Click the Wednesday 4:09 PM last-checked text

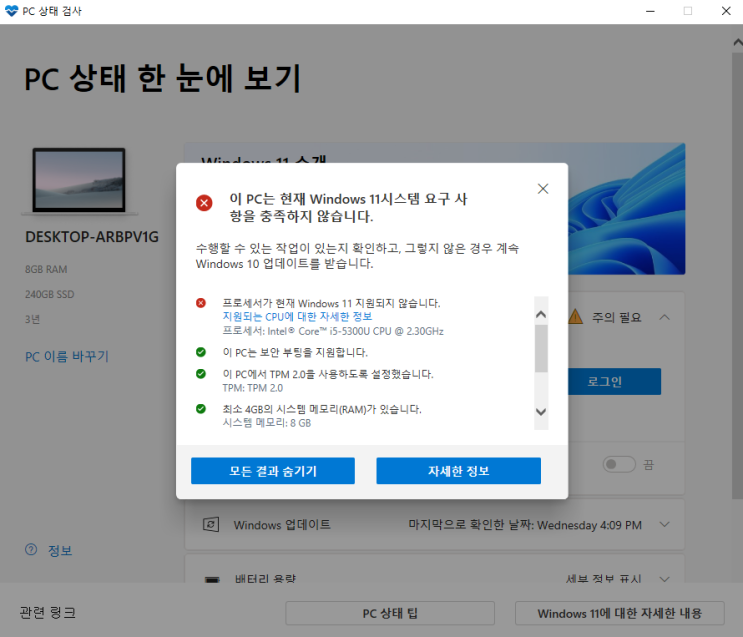click(x=589, y=525)
